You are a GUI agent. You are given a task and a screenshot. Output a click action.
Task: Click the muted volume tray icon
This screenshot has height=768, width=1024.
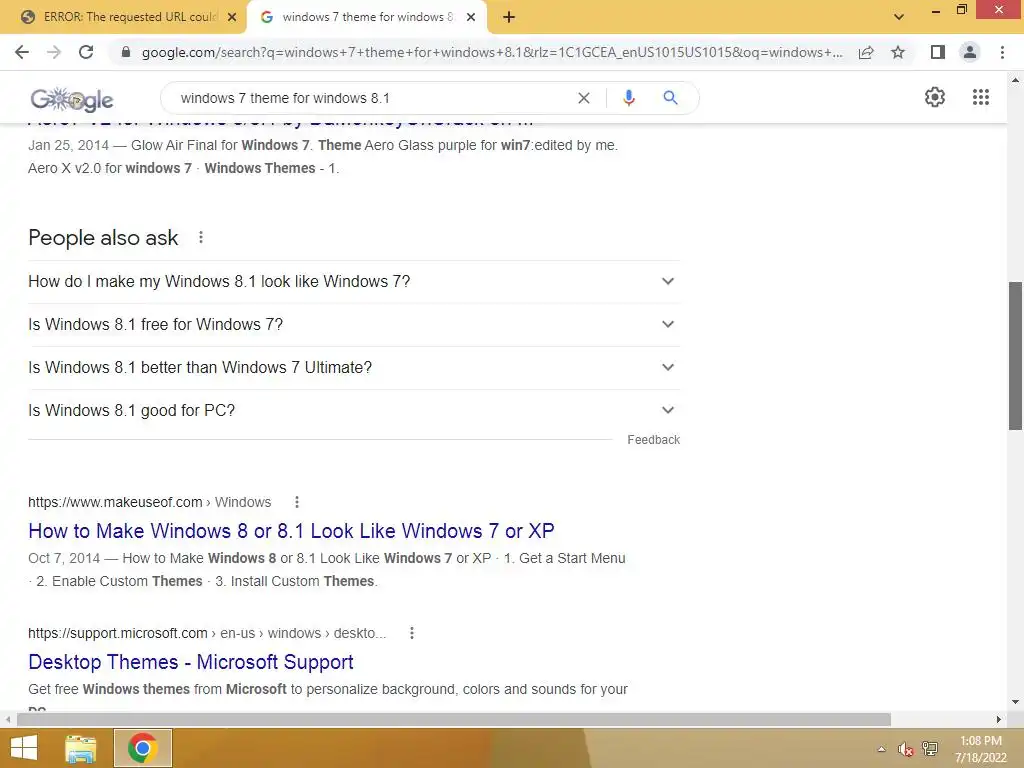pos(905,749)
